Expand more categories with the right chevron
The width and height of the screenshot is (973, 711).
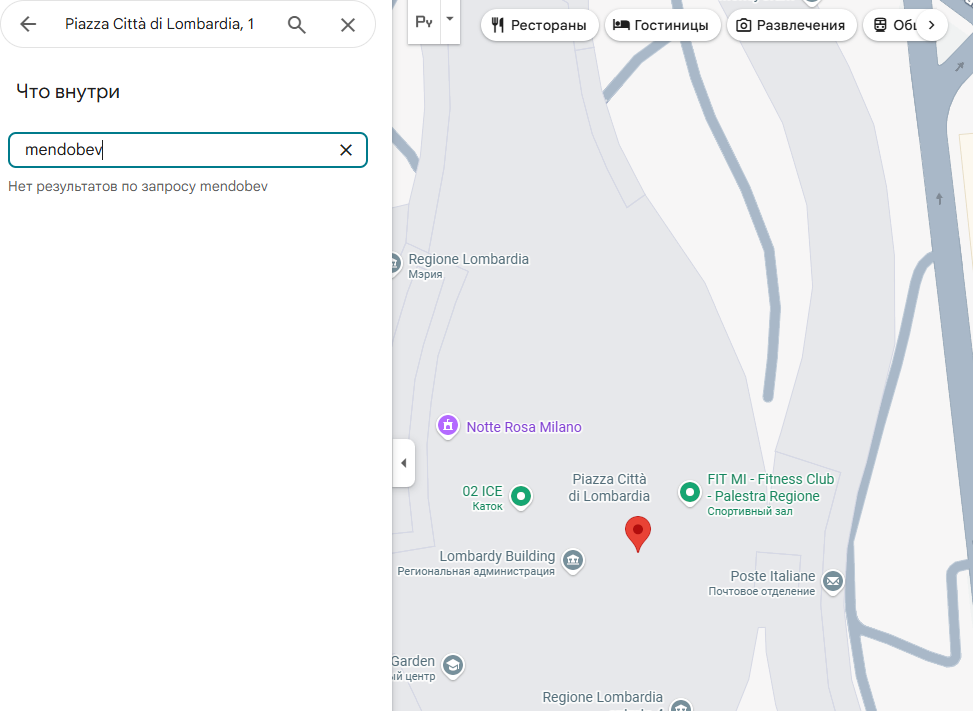931,25
